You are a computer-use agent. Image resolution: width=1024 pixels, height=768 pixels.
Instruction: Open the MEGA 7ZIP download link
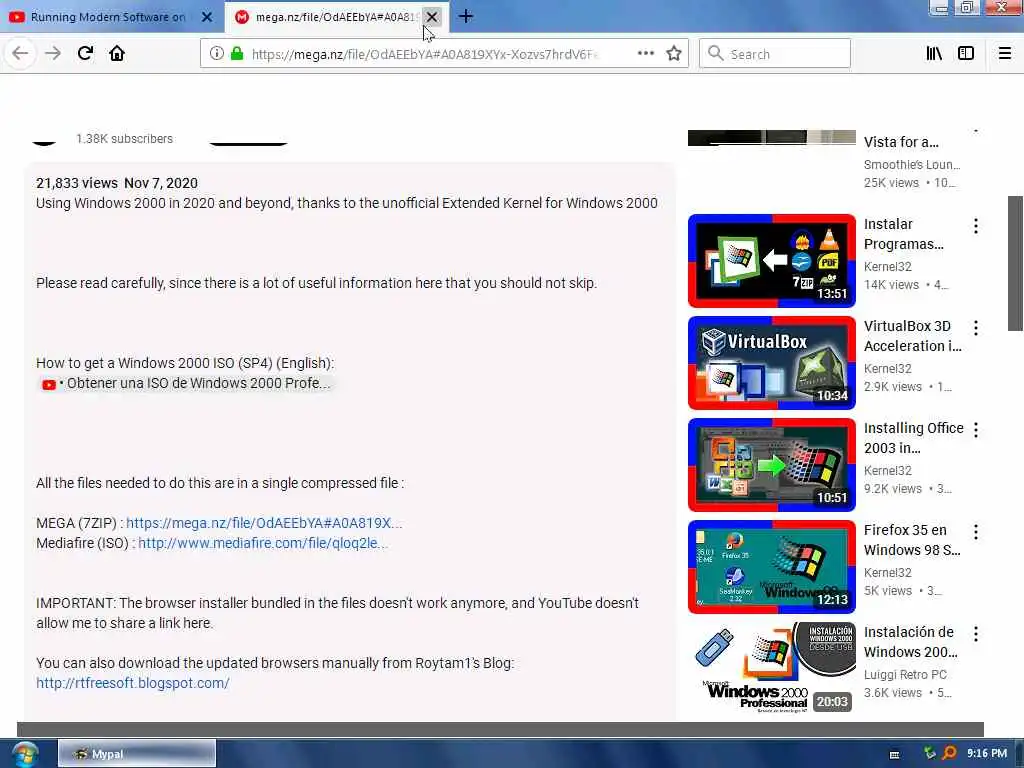[264, 523]
